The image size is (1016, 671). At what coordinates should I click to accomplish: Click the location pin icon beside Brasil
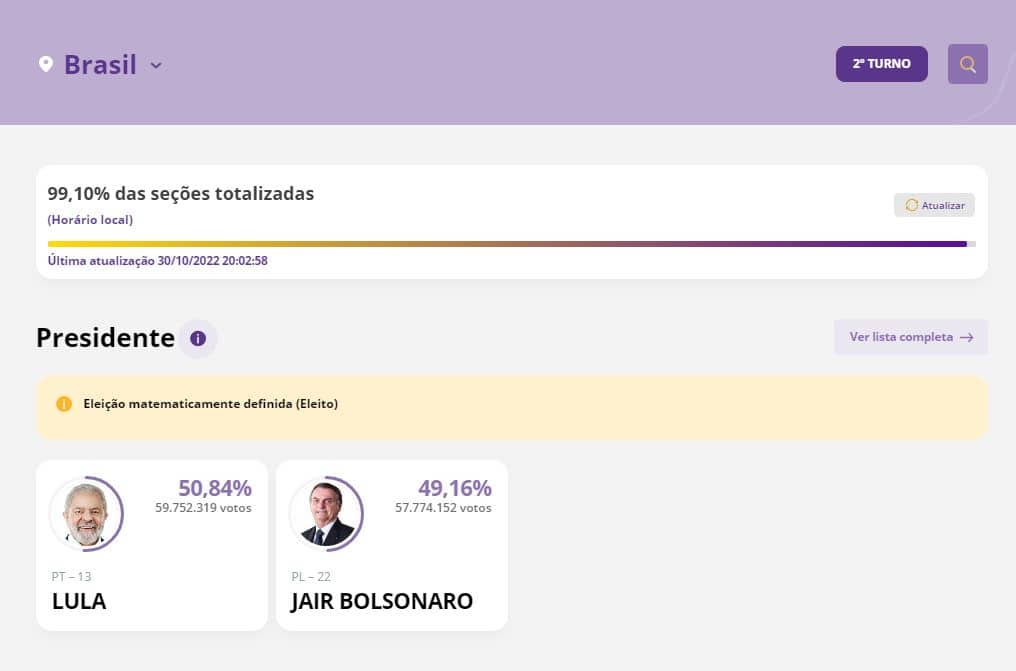(x=46, y=64)
